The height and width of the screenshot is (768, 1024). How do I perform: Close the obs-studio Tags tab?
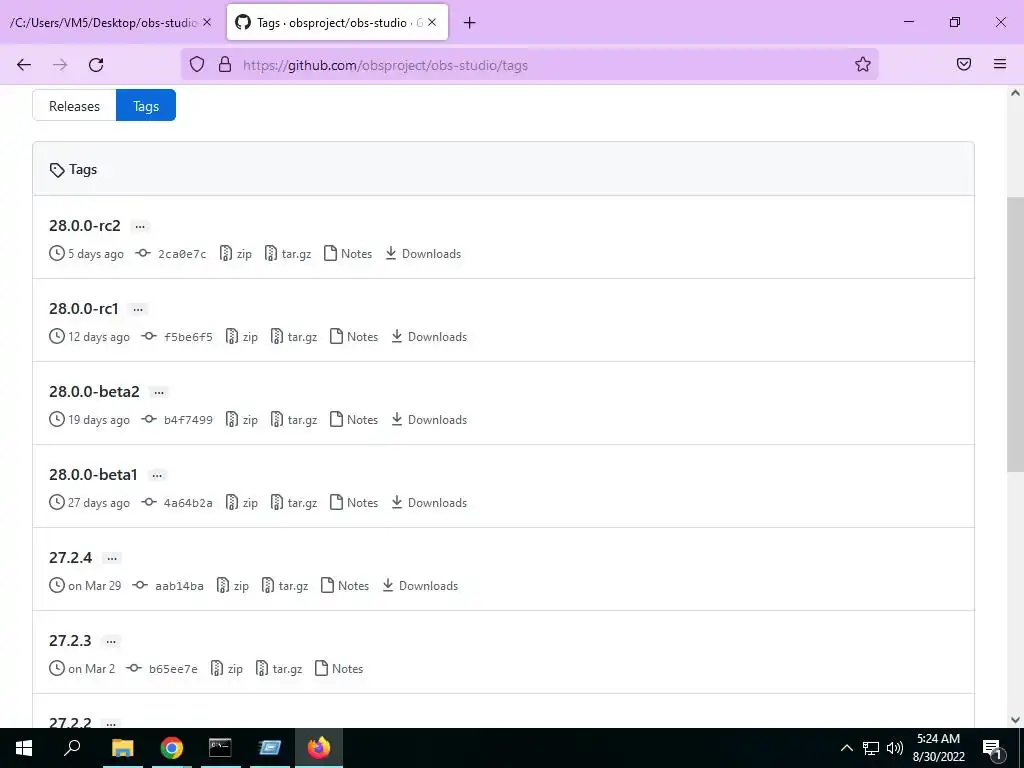[x=432, y=22]
